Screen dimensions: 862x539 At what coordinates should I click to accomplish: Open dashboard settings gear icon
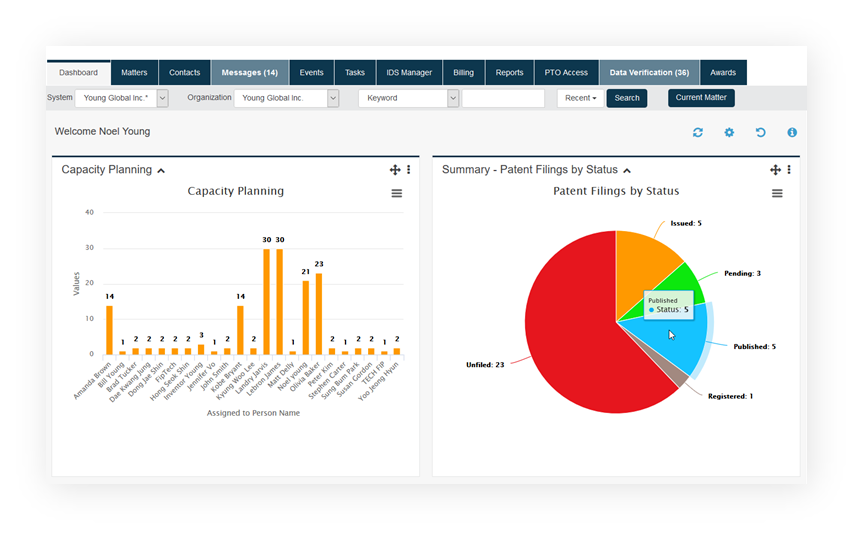(729, 132)
